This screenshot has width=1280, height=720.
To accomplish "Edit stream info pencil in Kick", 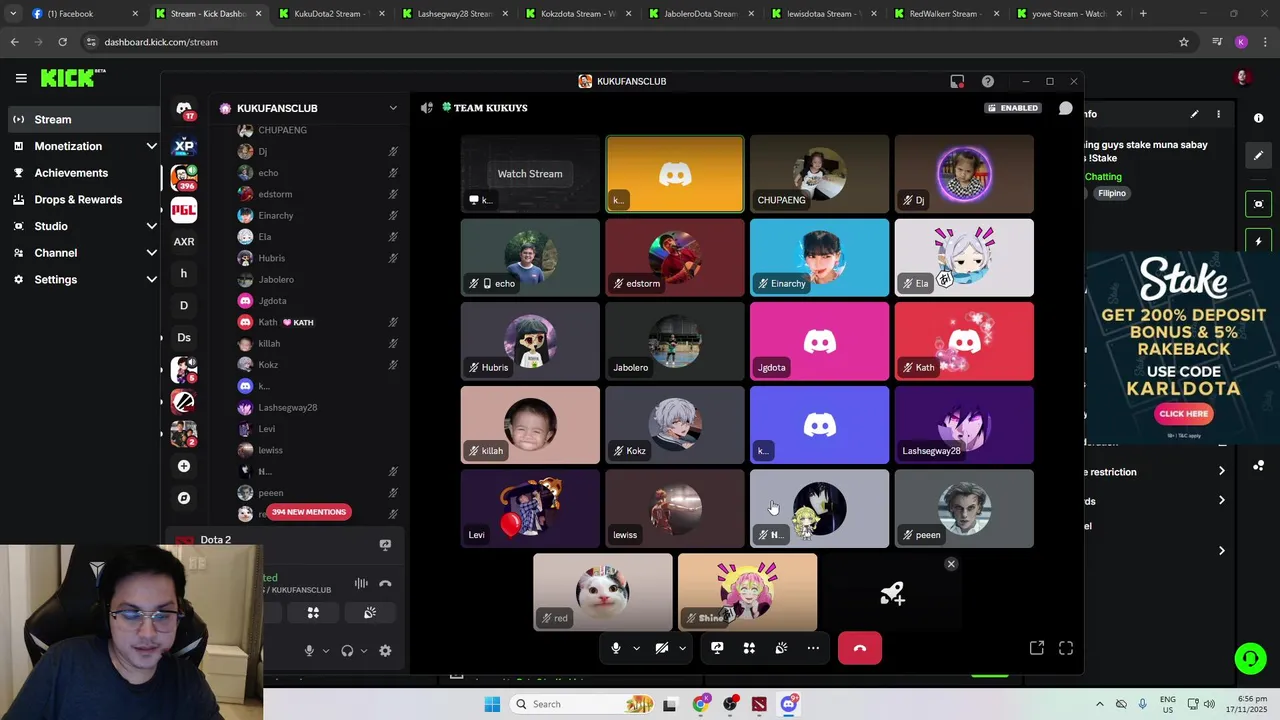I will pos(1194,115).
